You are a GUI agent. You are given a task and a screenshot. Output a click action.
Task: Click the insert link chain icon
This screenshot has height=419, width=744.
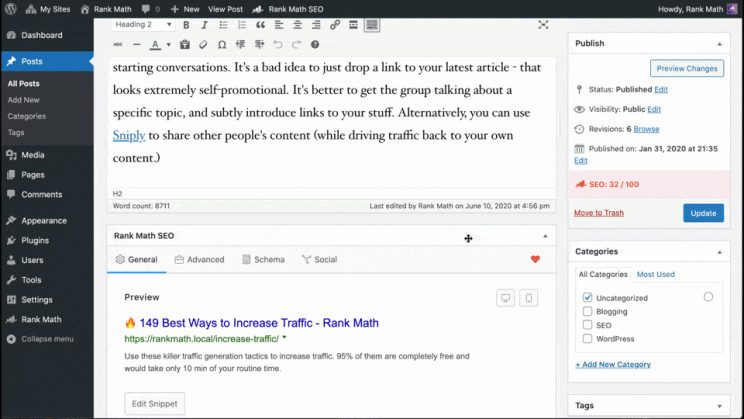pos(334,24)
